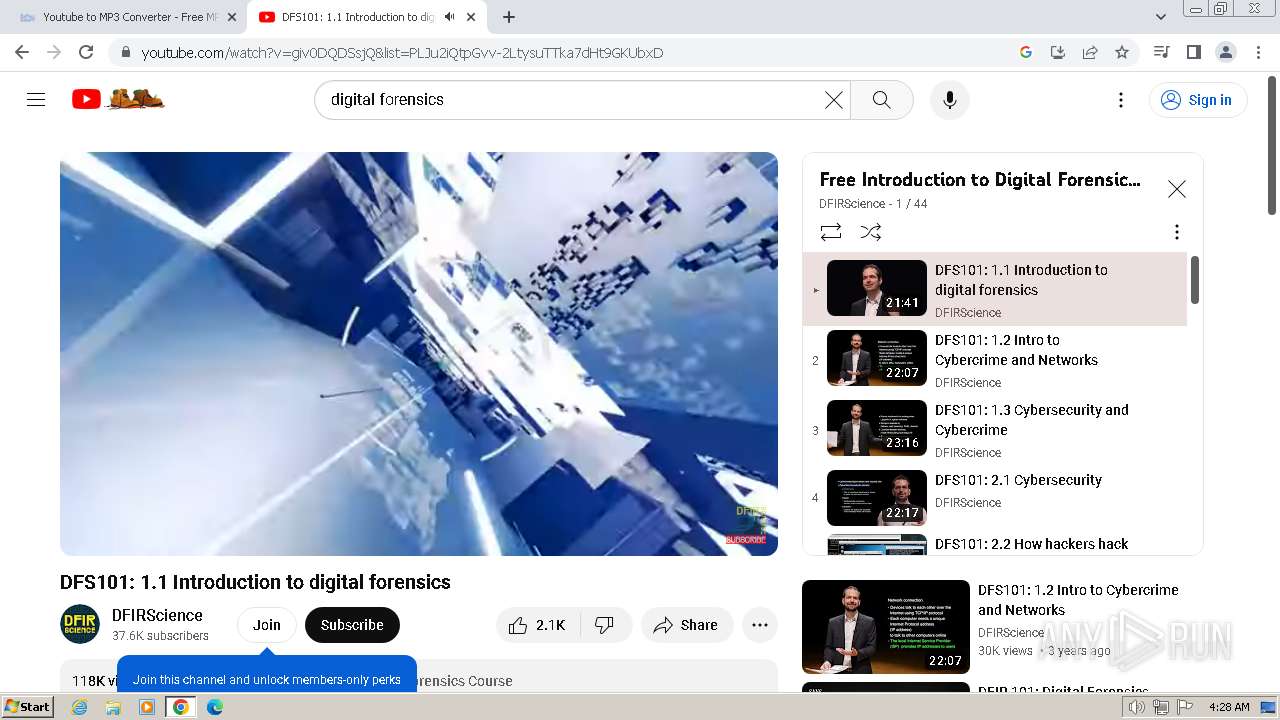Click the page vertical scrollbar
This screenshot has height=720, width=1280.
[x=1272, y=145]
